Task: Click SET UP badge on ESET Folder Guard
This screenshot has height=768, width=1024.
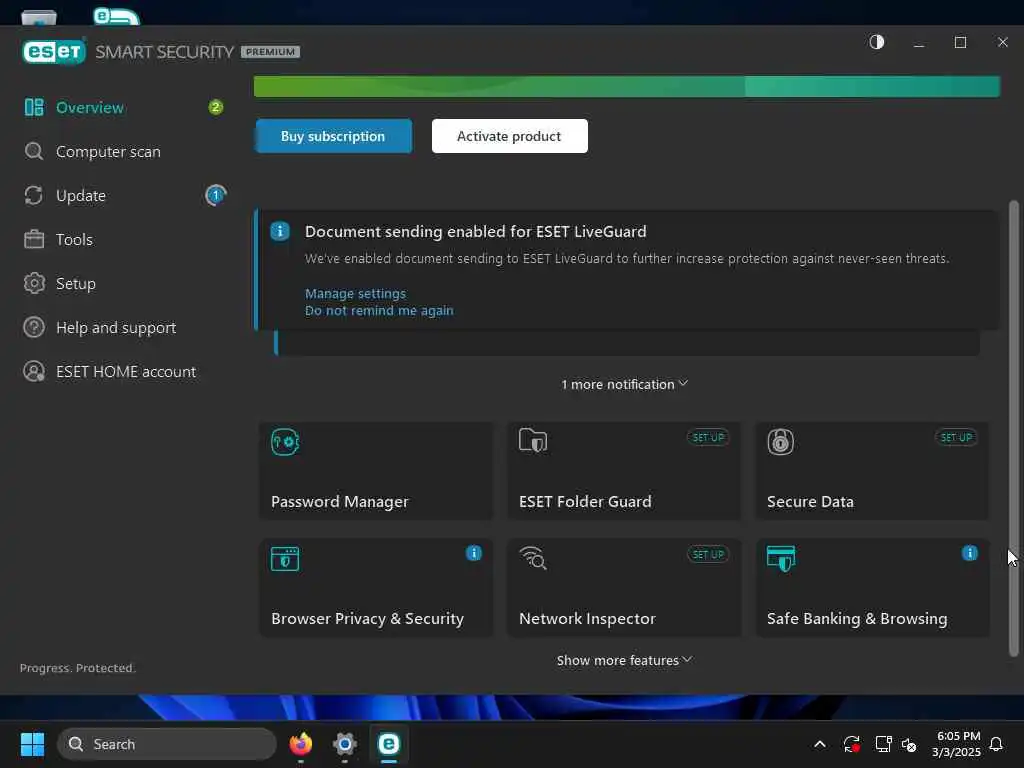Action: point(708,437)
